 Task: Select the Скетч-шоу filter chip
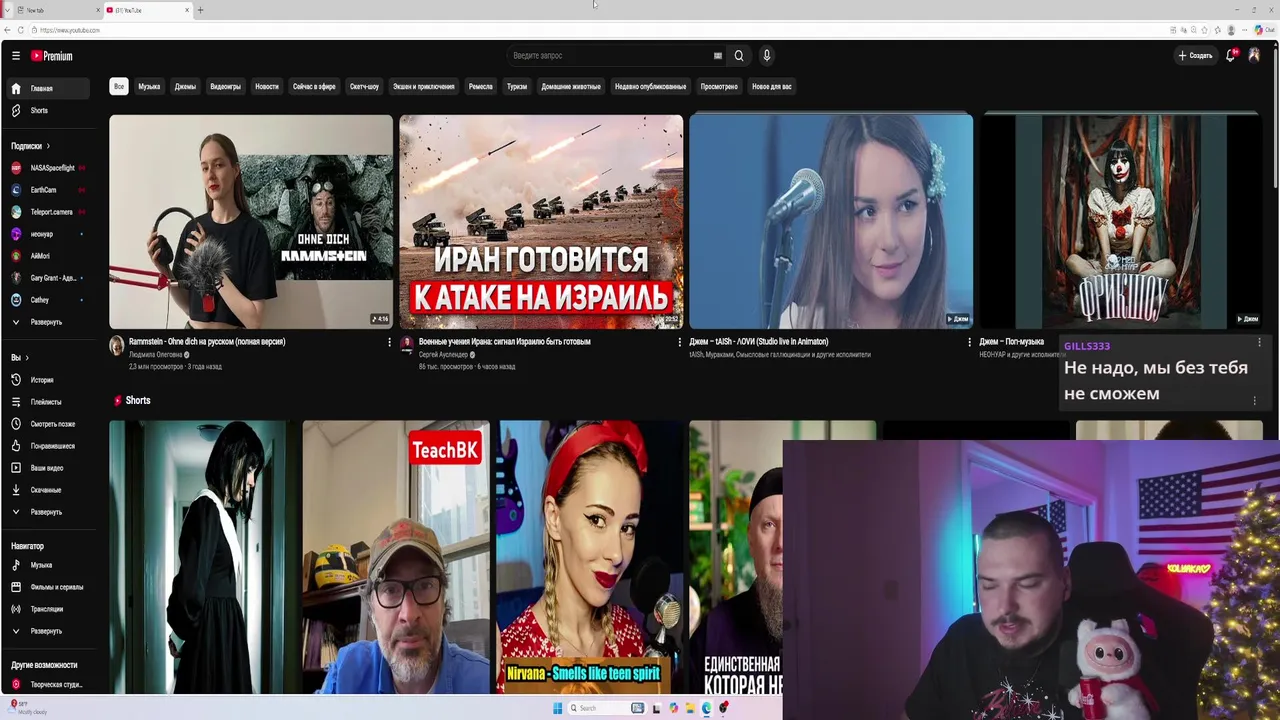pos(364,86)
